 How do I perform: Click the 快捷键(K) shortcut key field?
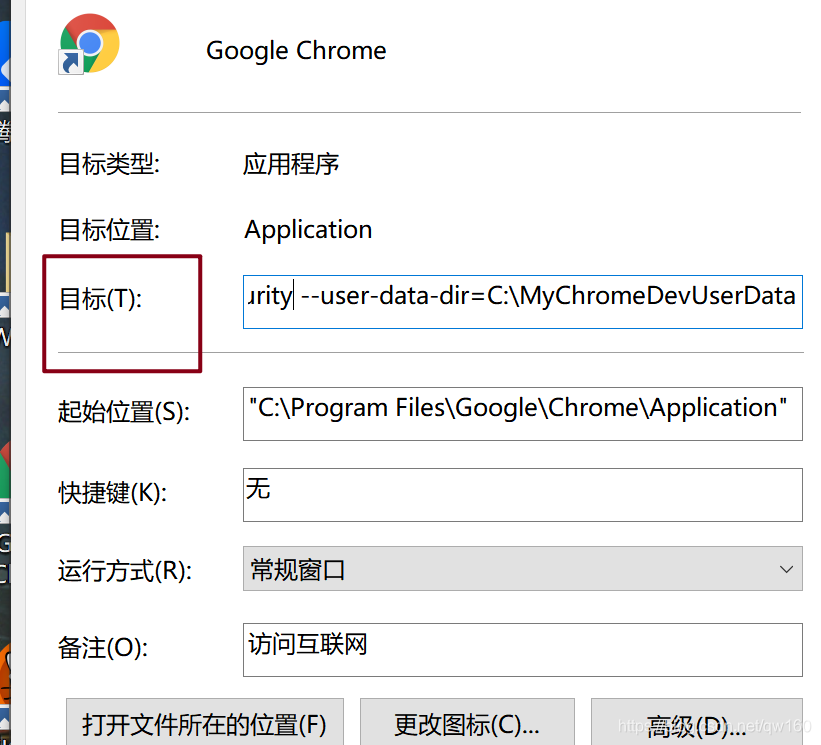pyautogui.click(x=523, y=495)
